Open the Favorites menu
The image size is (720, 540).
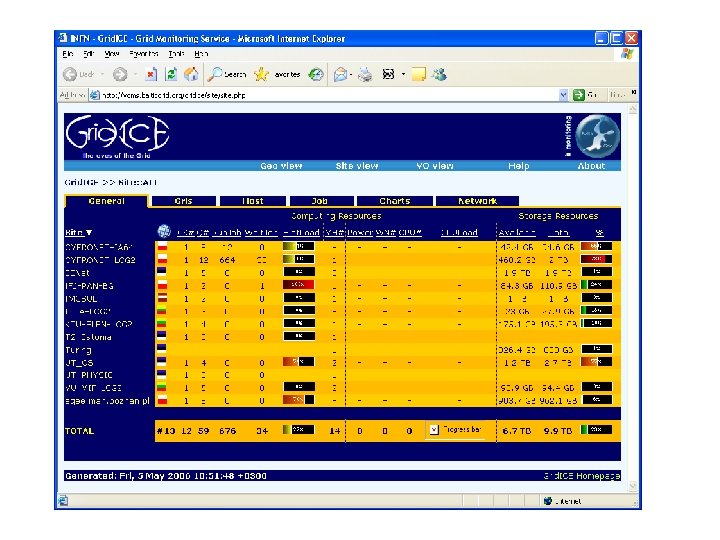click(x=144, y=54)
